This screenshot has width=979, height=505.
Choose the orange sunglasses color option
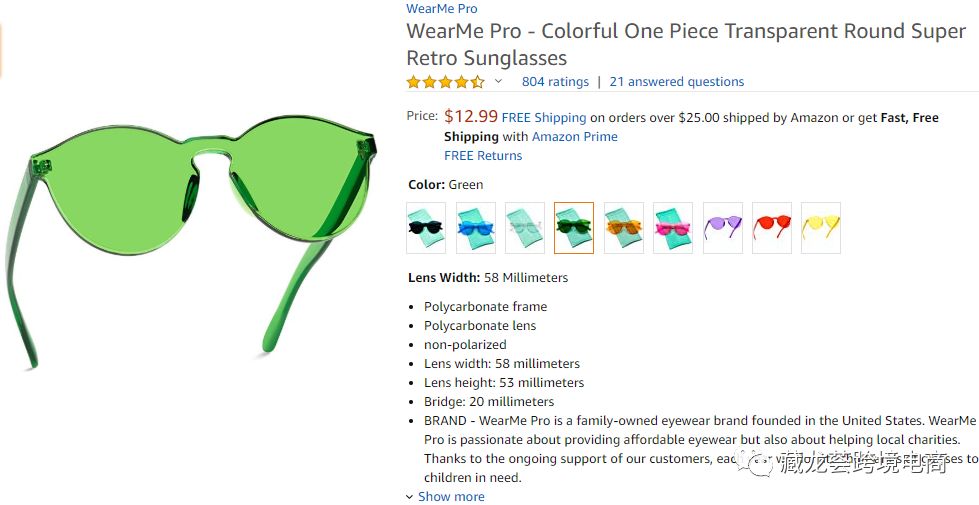click(x=623, y=228)
